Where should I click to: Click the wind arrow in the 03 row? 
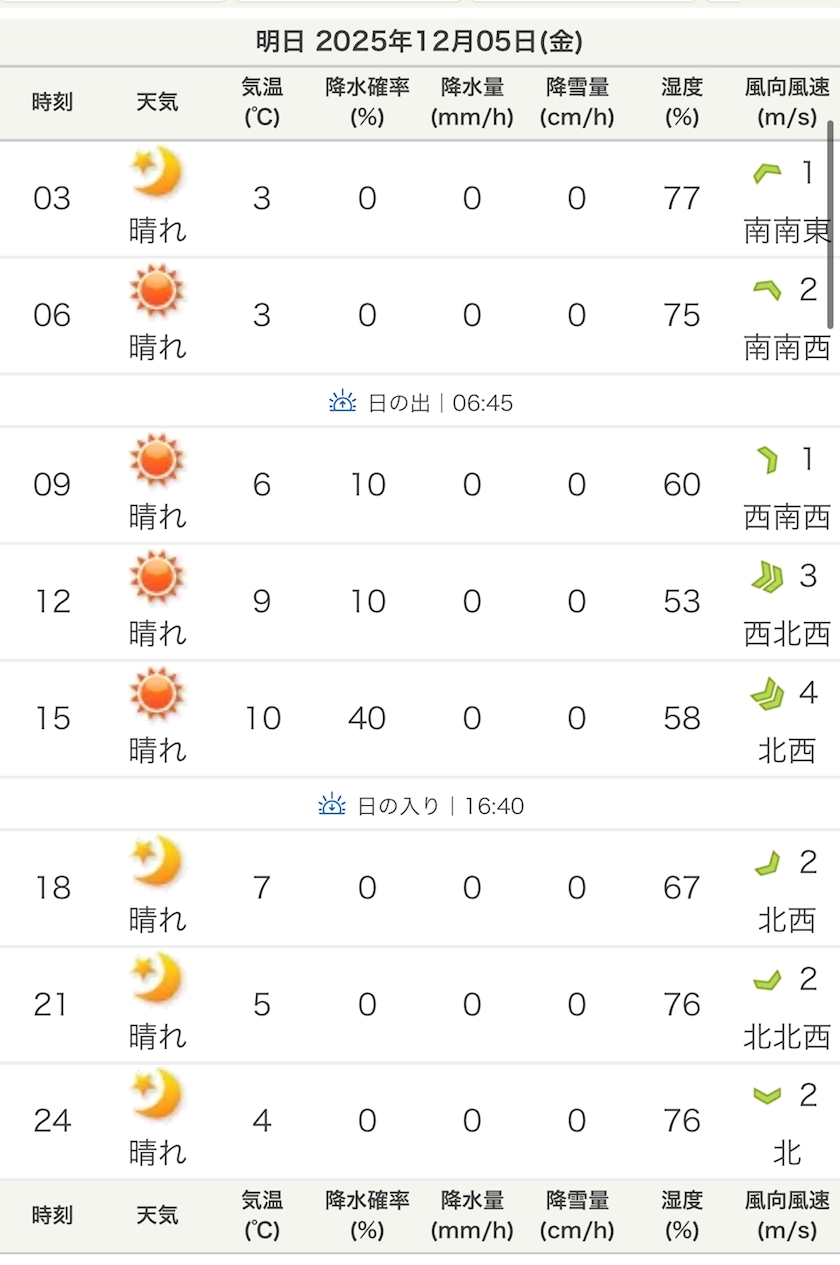[x=767, y=174]
